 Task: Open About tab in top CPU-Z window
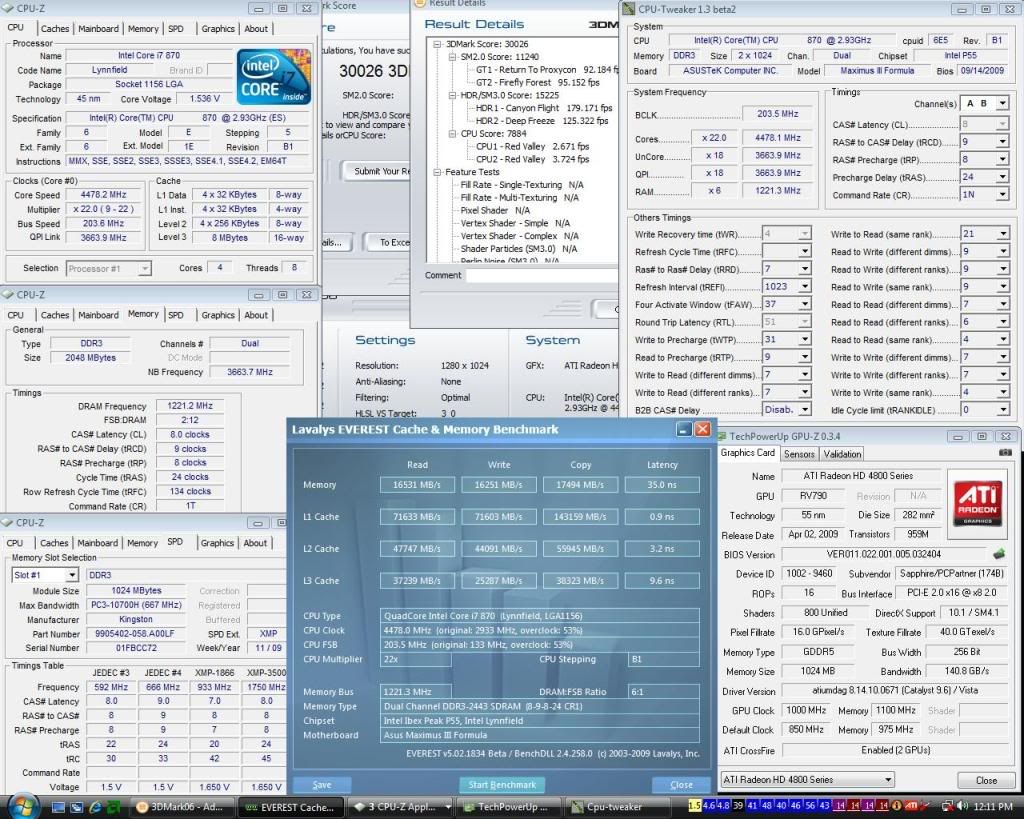tap(256, 29)
